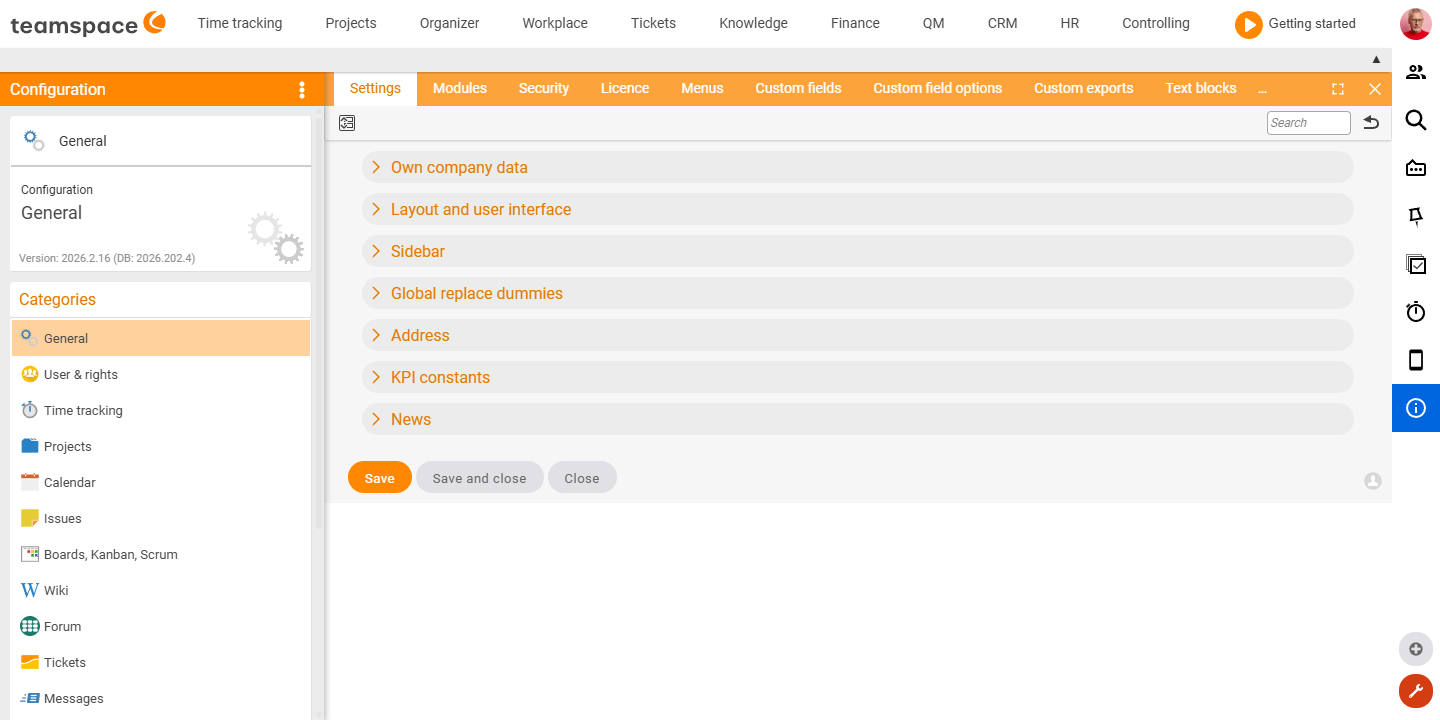The height and width of the screenshot is (720, 1440).
Task: Expand the Sidebar section
Action: 858,251
